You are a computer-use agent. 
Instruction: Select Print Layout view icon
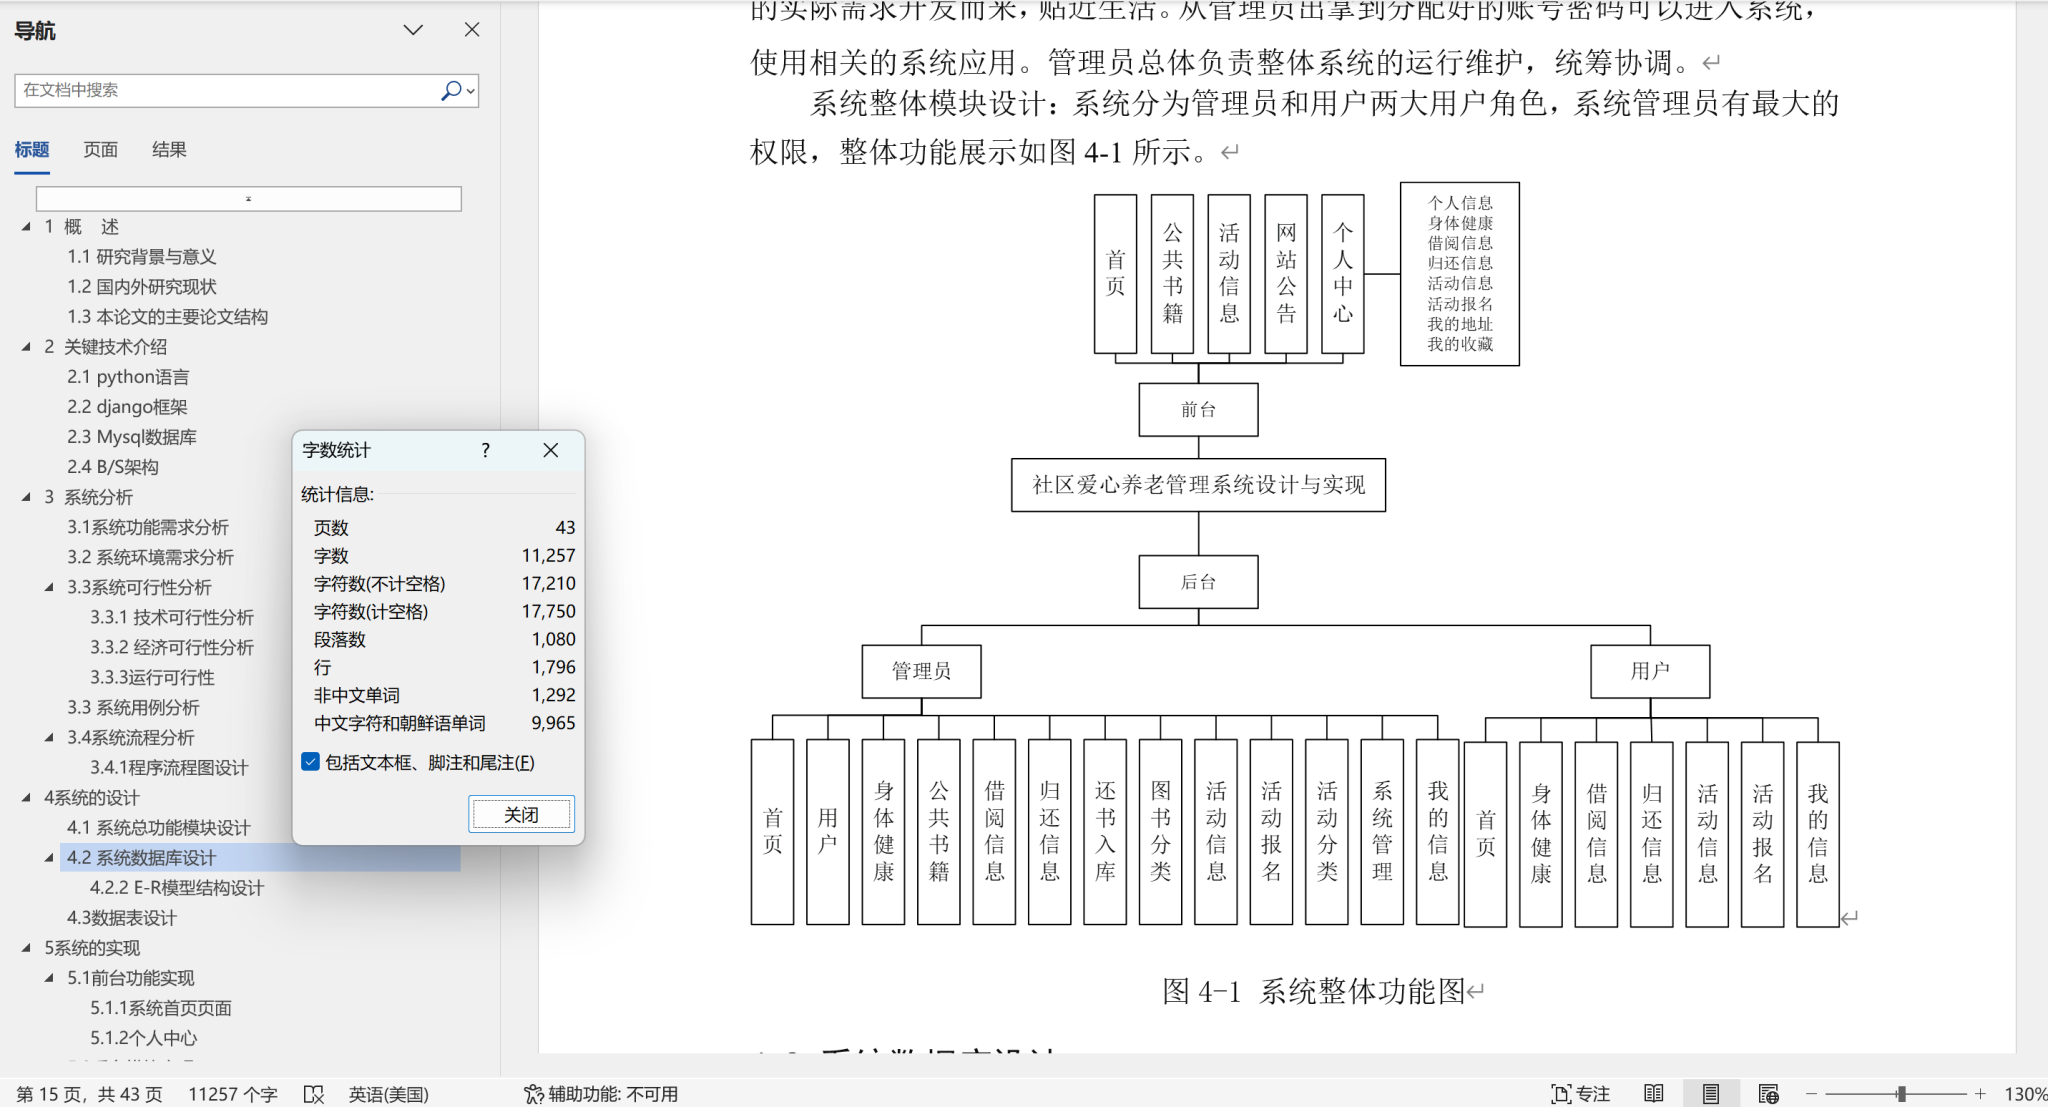pyautogui.click(x=1711, y=1094)
